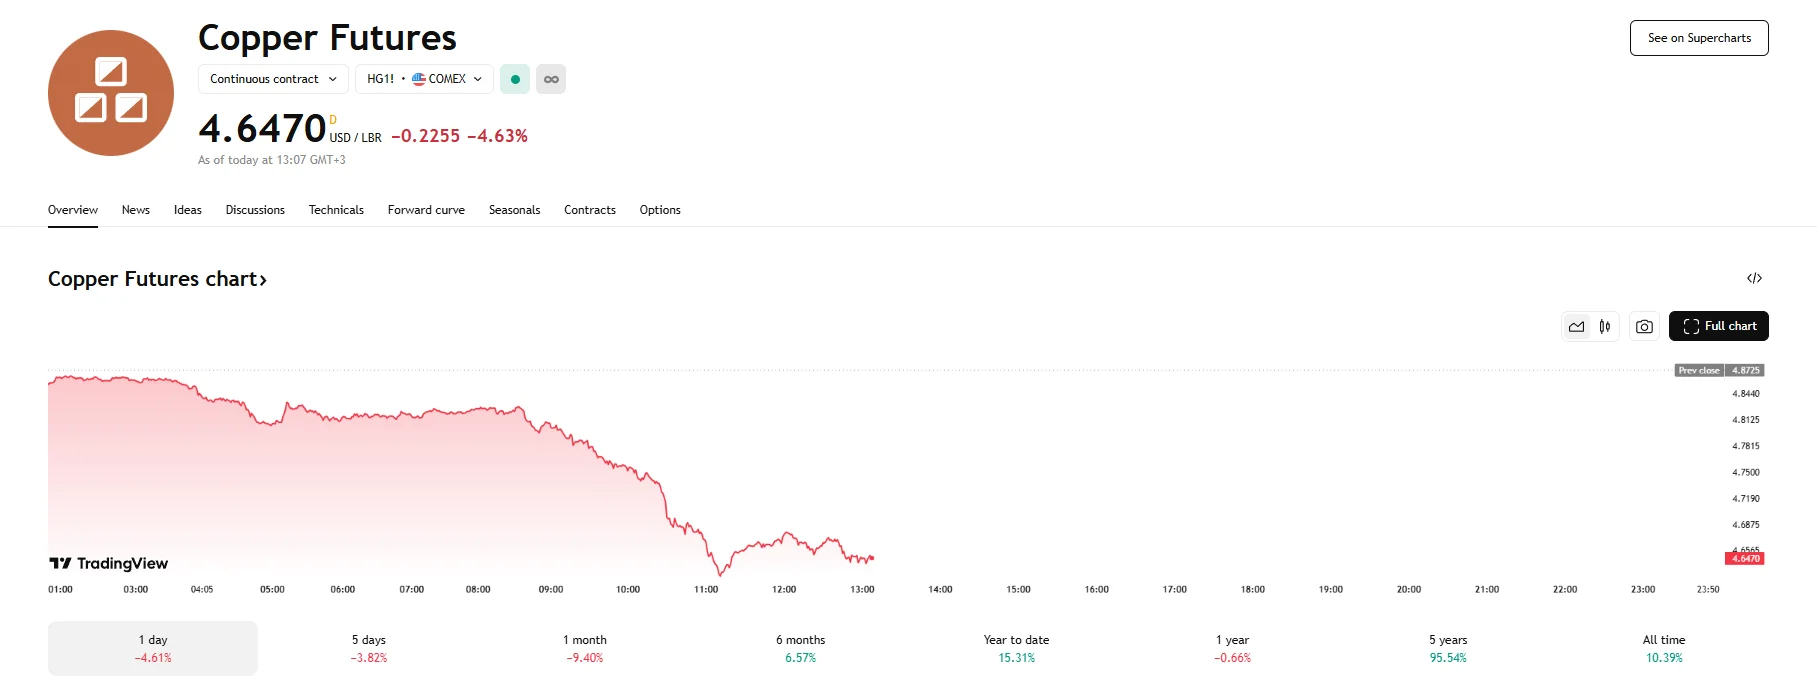The height and width of the screenshot is (683, 1817).
Task: Click the continuous contract infinity icon
Action: 551,79
